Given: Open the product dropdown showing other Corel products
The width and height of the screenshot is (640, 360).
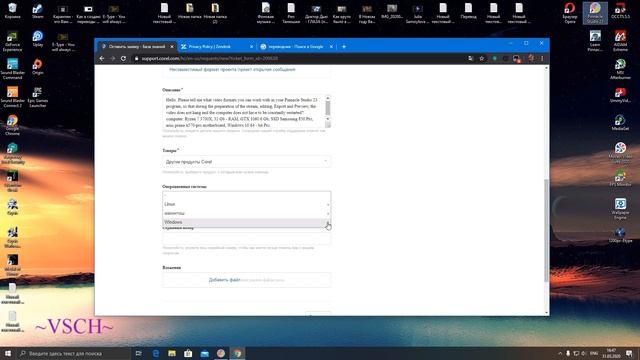Looking at the screenshot, I should [x=247, y=162].
